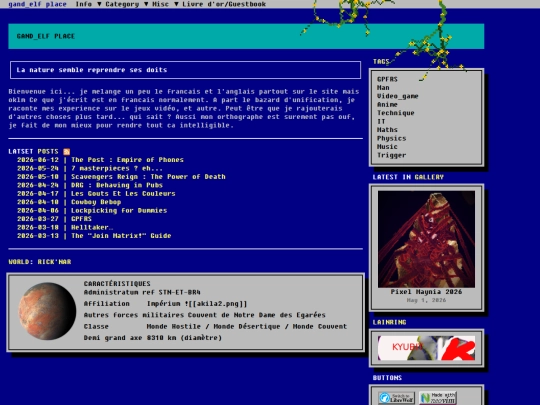540x405 pixels.
Task: Click Administratum ref STN-ET-BR4 text
Action: pyautogui.click(x=142, y=292)
